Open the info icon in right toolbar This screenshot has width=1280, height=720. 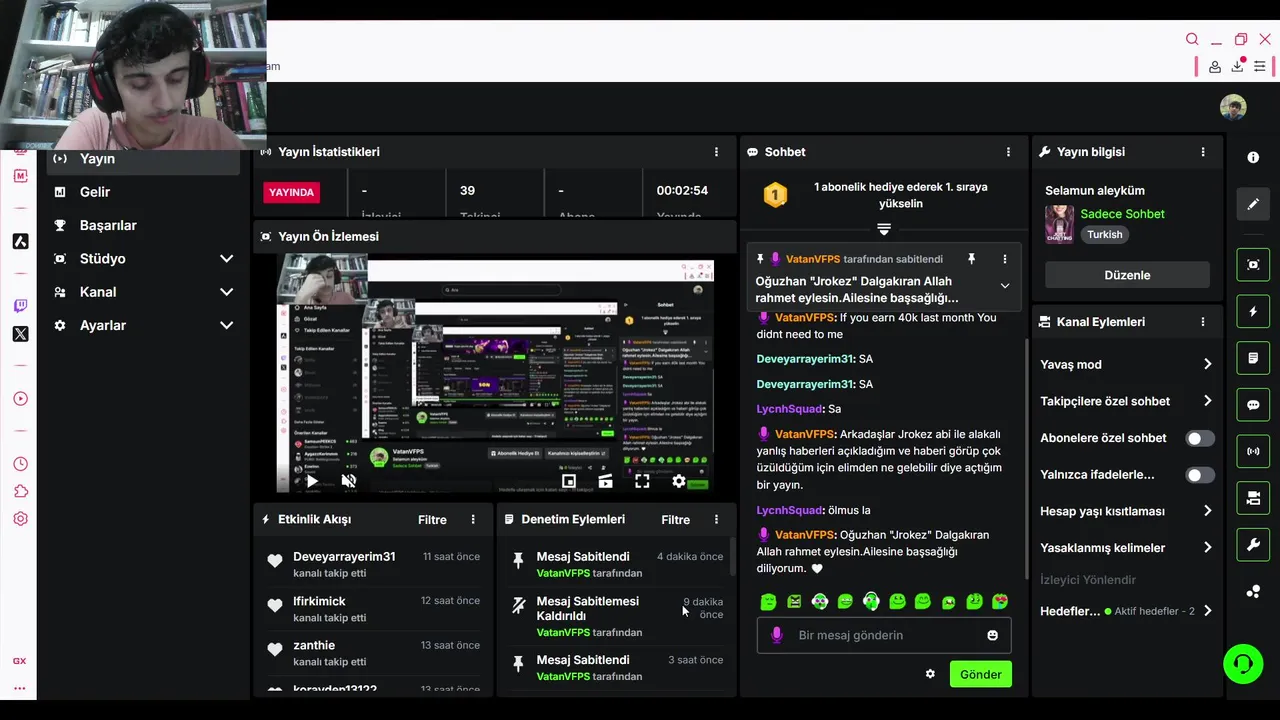point(1253,157)
